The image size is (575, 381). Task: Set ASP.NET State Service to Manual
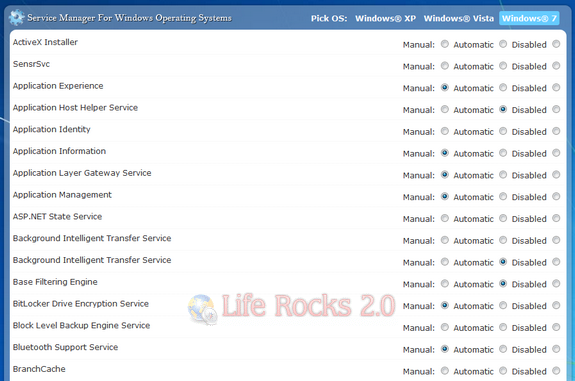pos(445,218)
